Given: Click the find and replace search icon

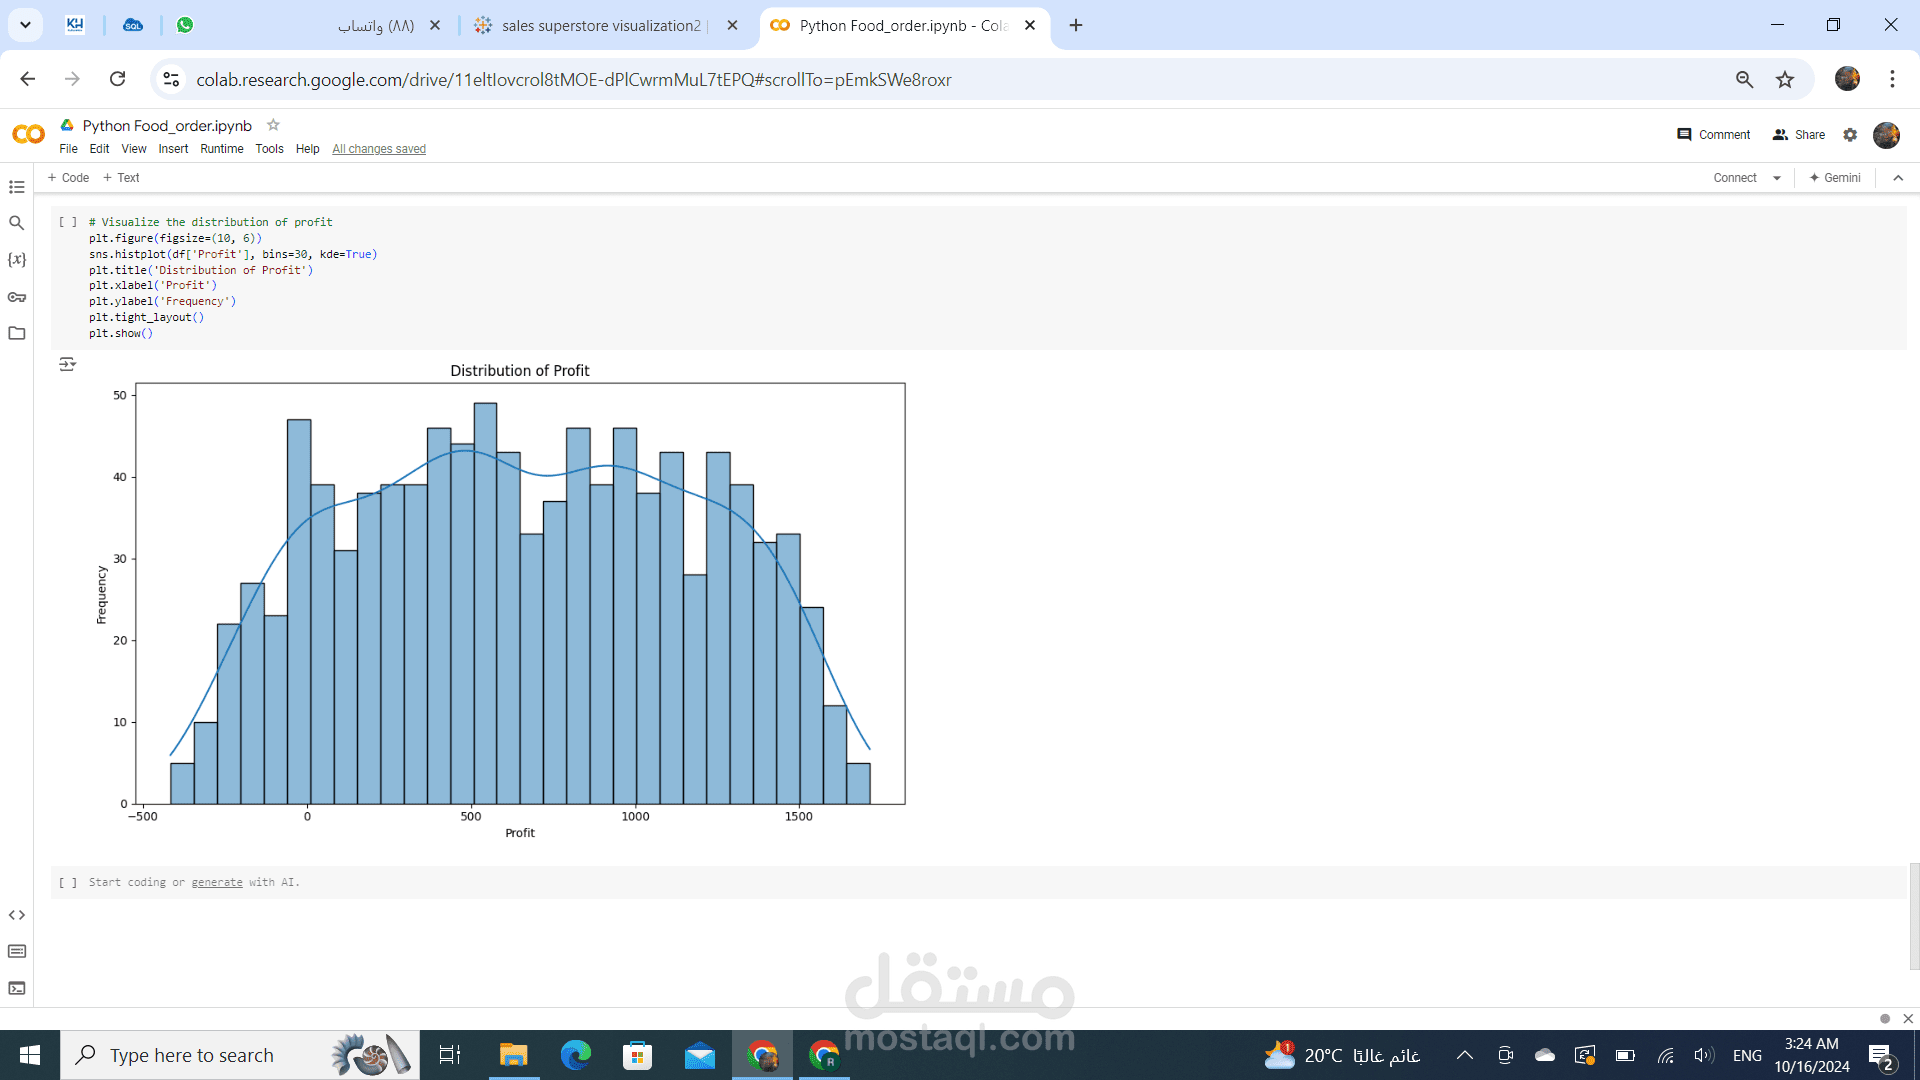Looking at the screenshot, I should pos(17,223).
